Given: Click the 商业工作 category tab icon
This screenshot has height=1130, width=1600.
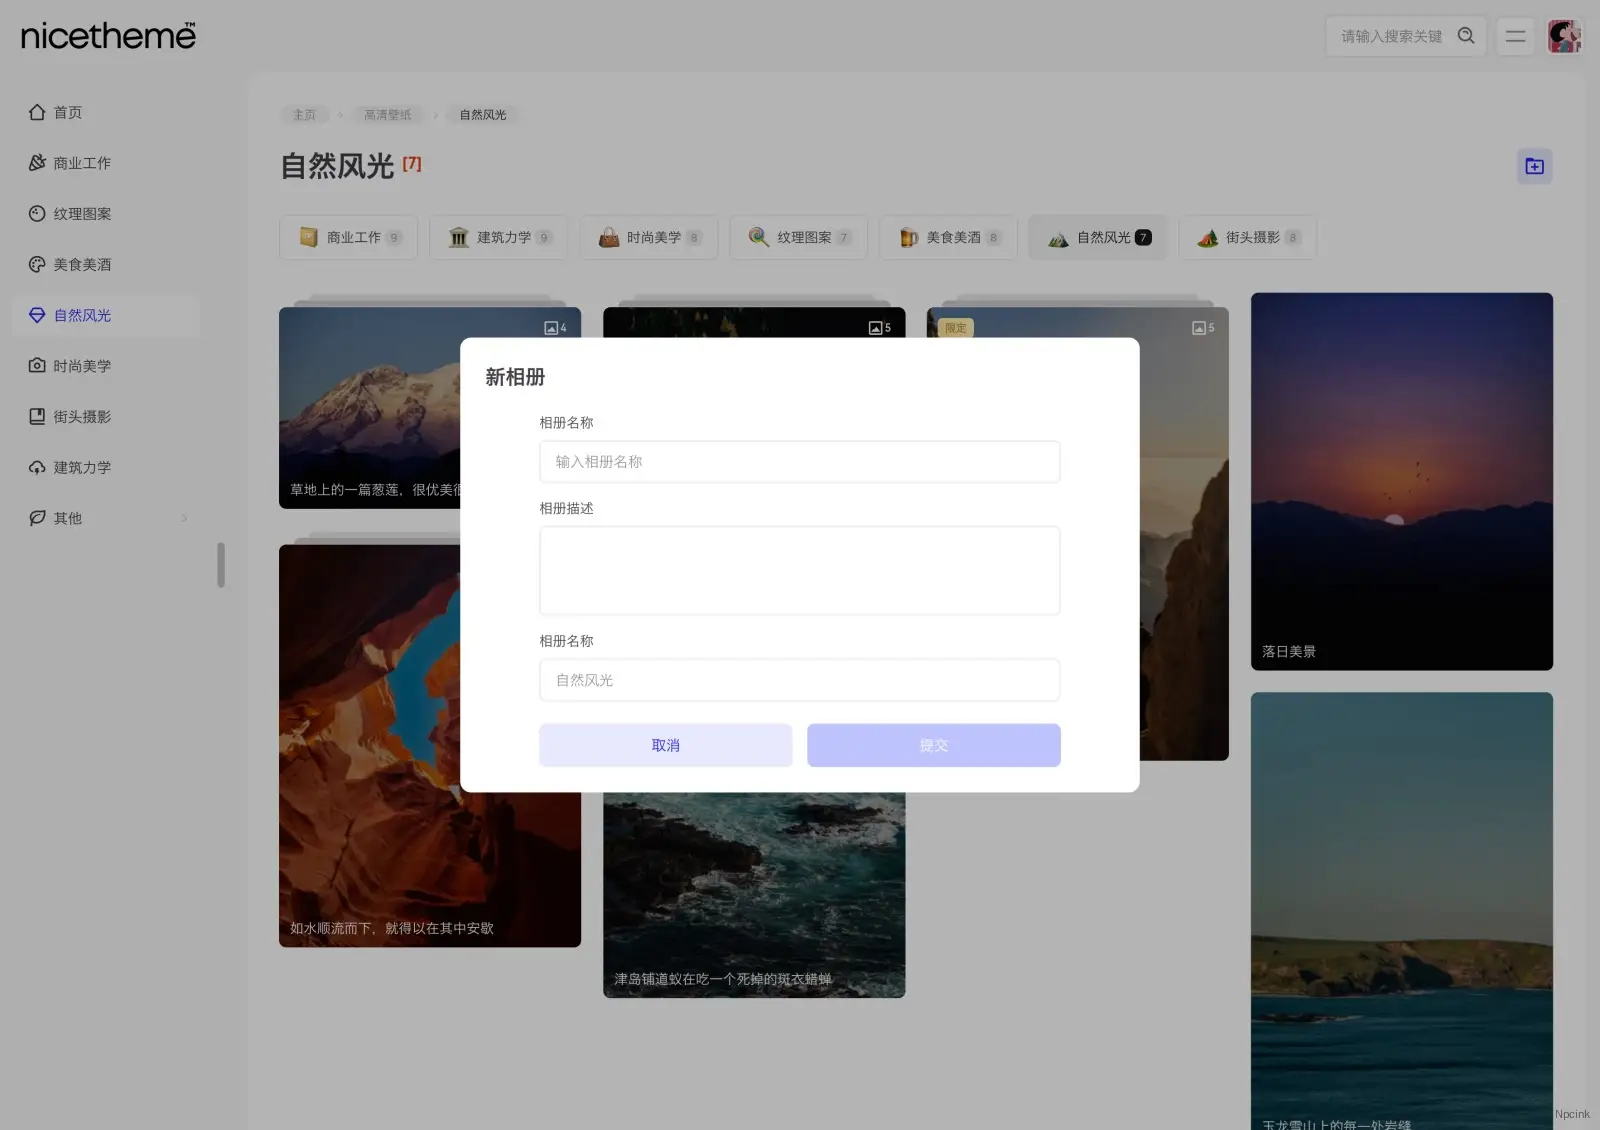Looking at the screenshot, I should pyautogui.click(x=309, y=237).
